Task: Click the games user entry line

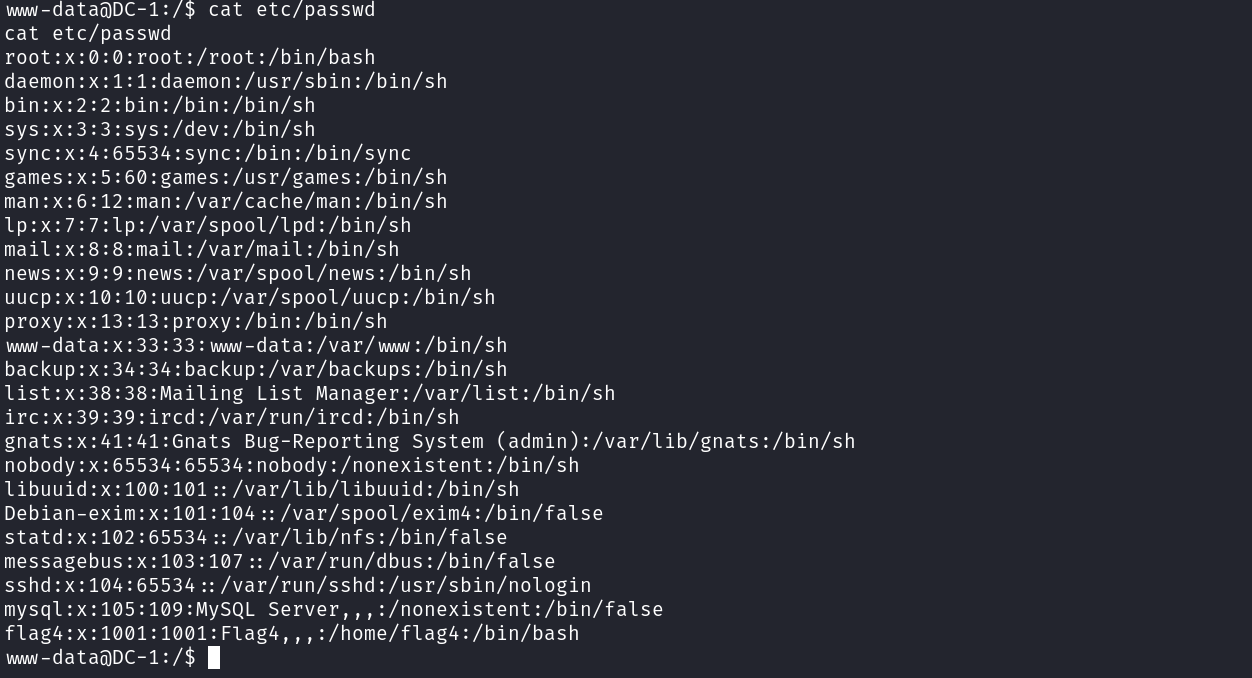Action: [225, 178]
